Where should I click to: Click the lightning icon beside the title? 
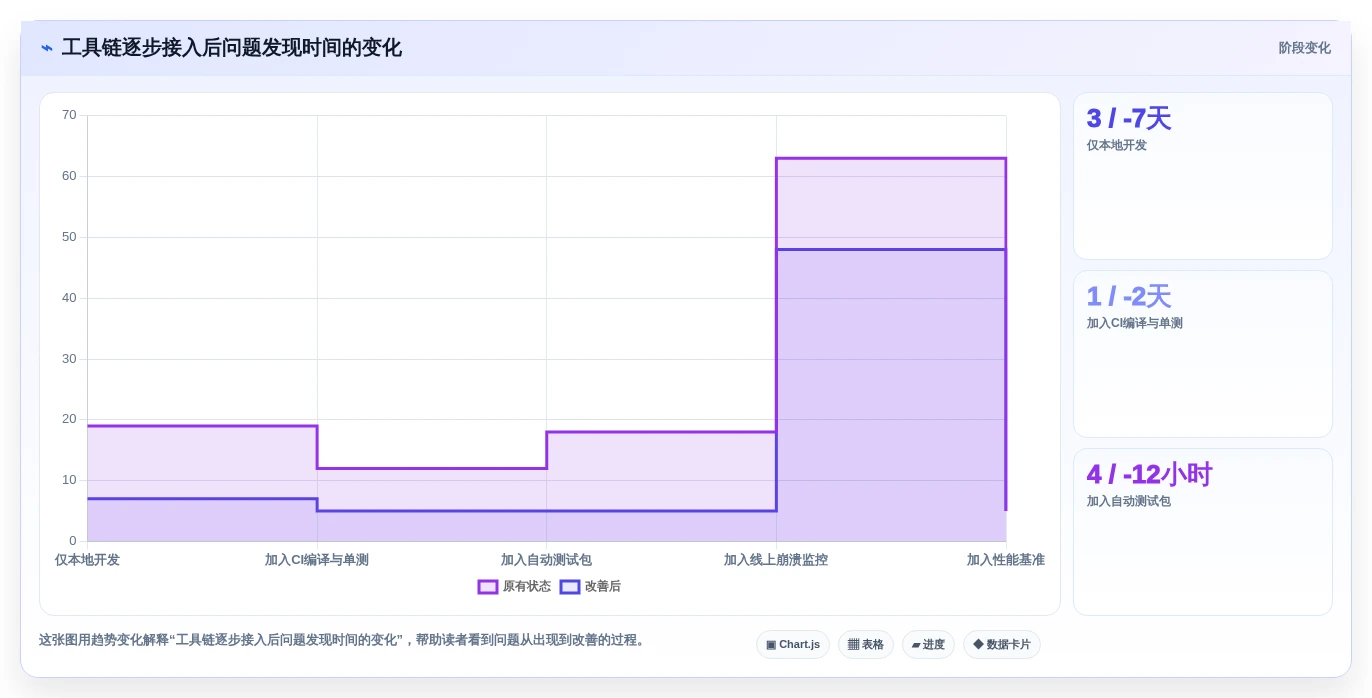point(47,48)
